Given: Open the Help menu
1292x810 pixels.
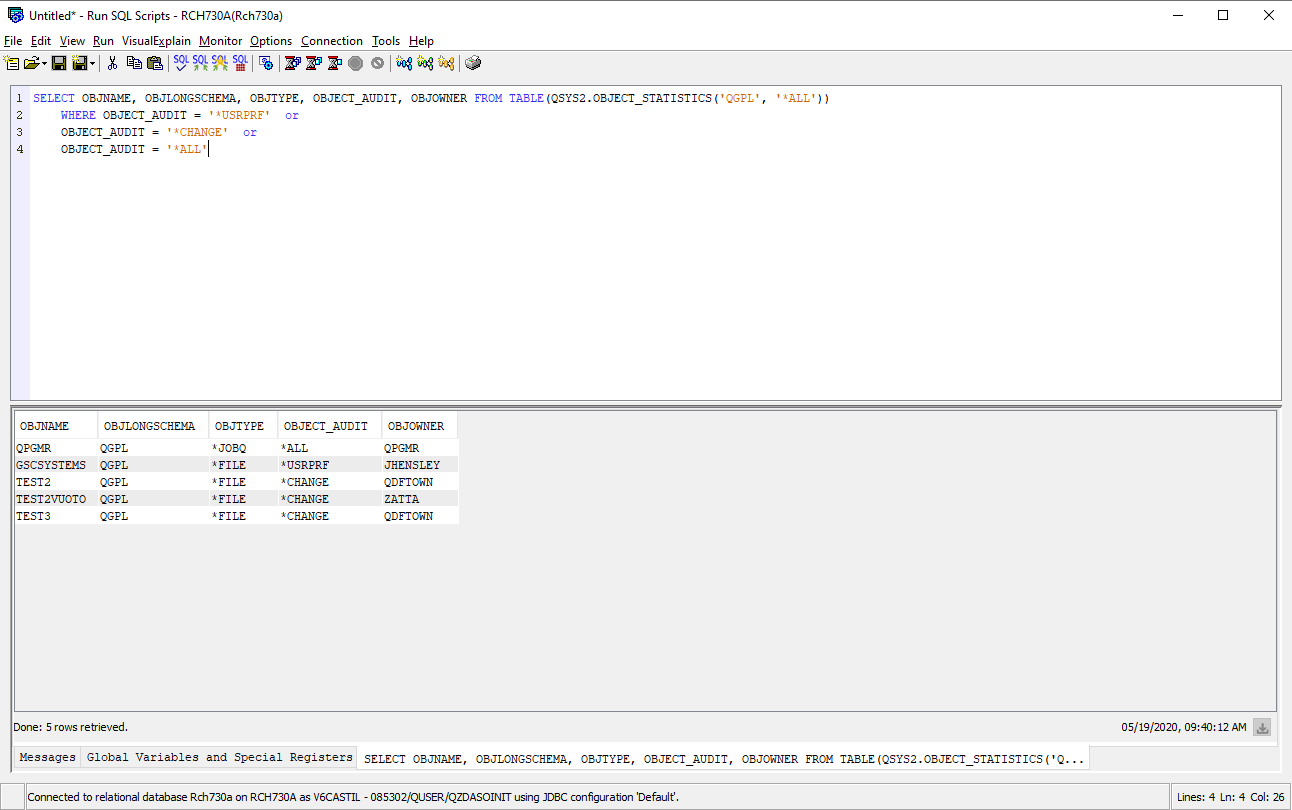Looking at the screenshot, I should point(422,41).
